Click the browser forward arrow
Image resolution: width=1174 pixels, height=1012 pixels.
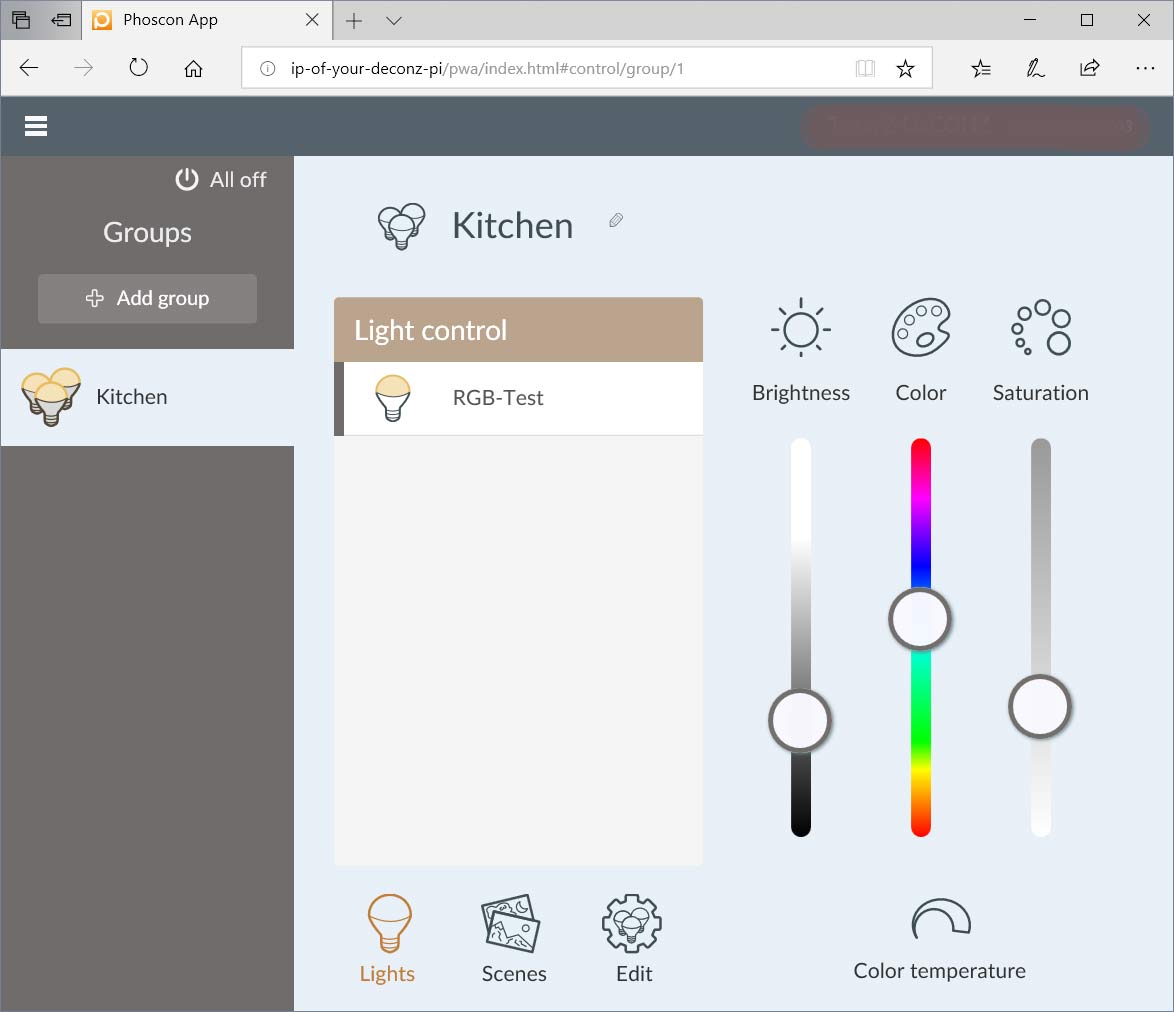tap(84, 68)
